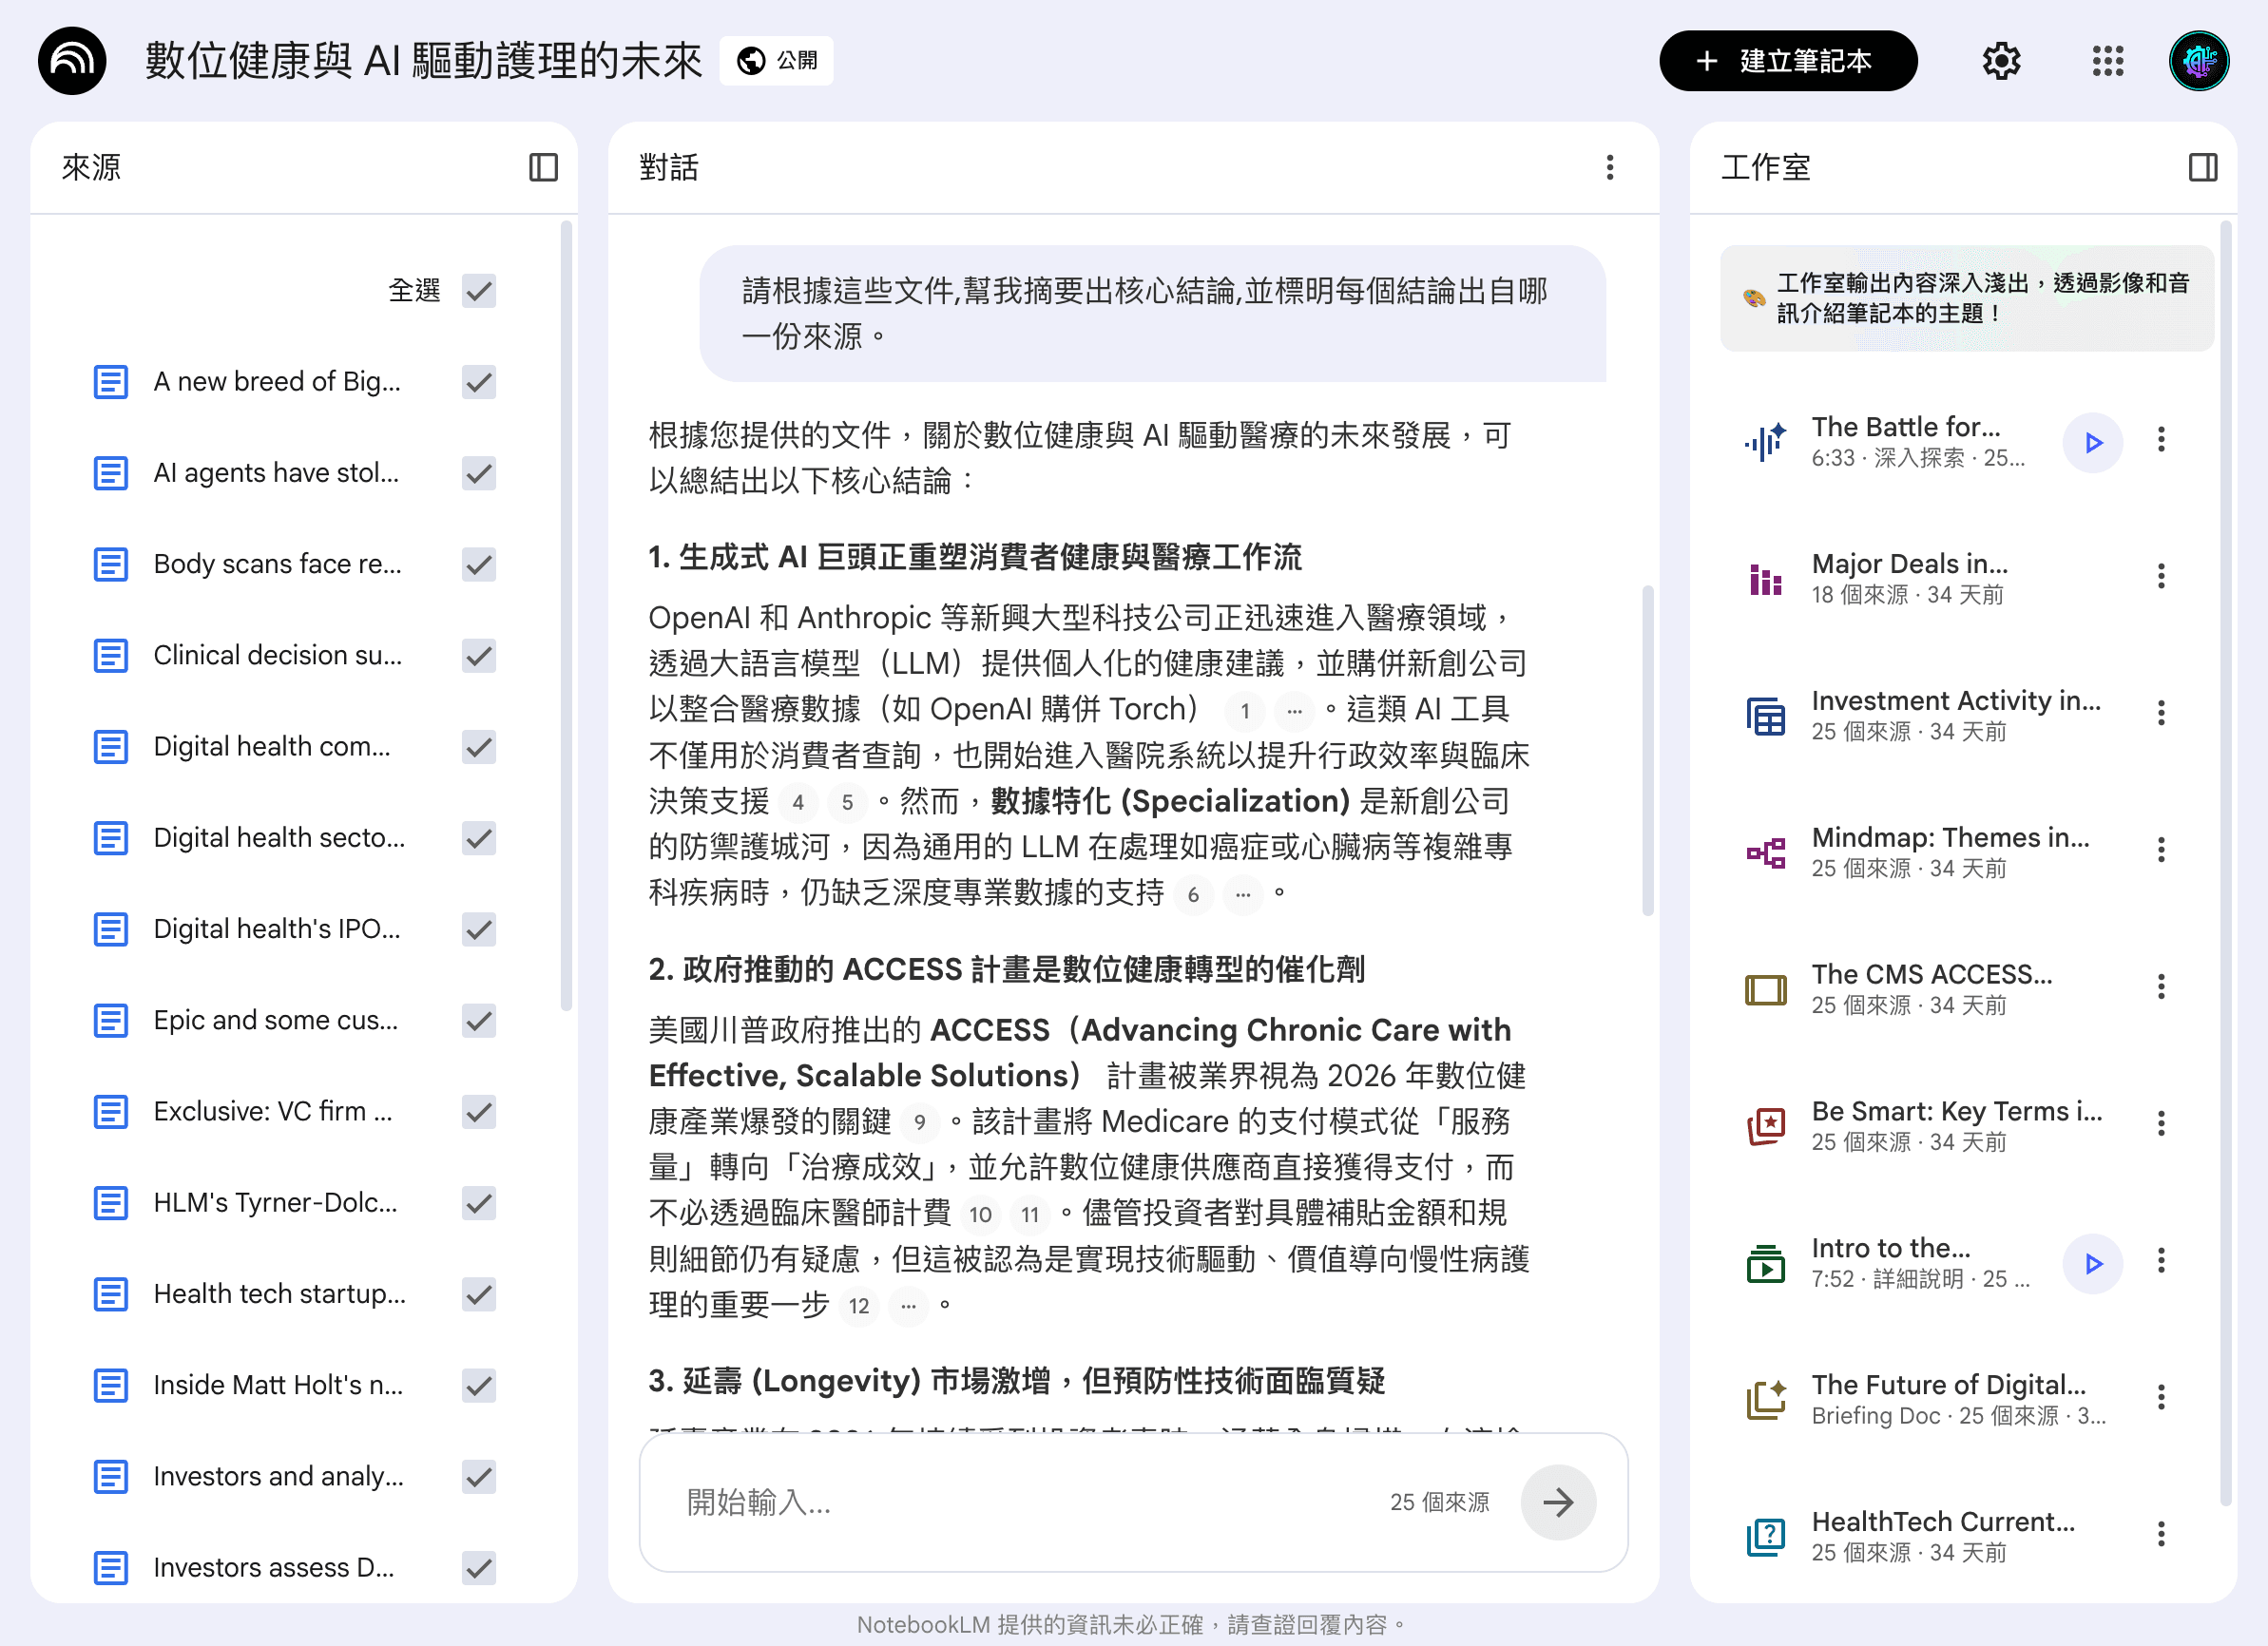This screenshot has width=2268, height=1646.
Task: Click document icon for Epic and some cus
Action: (111, 1021)
